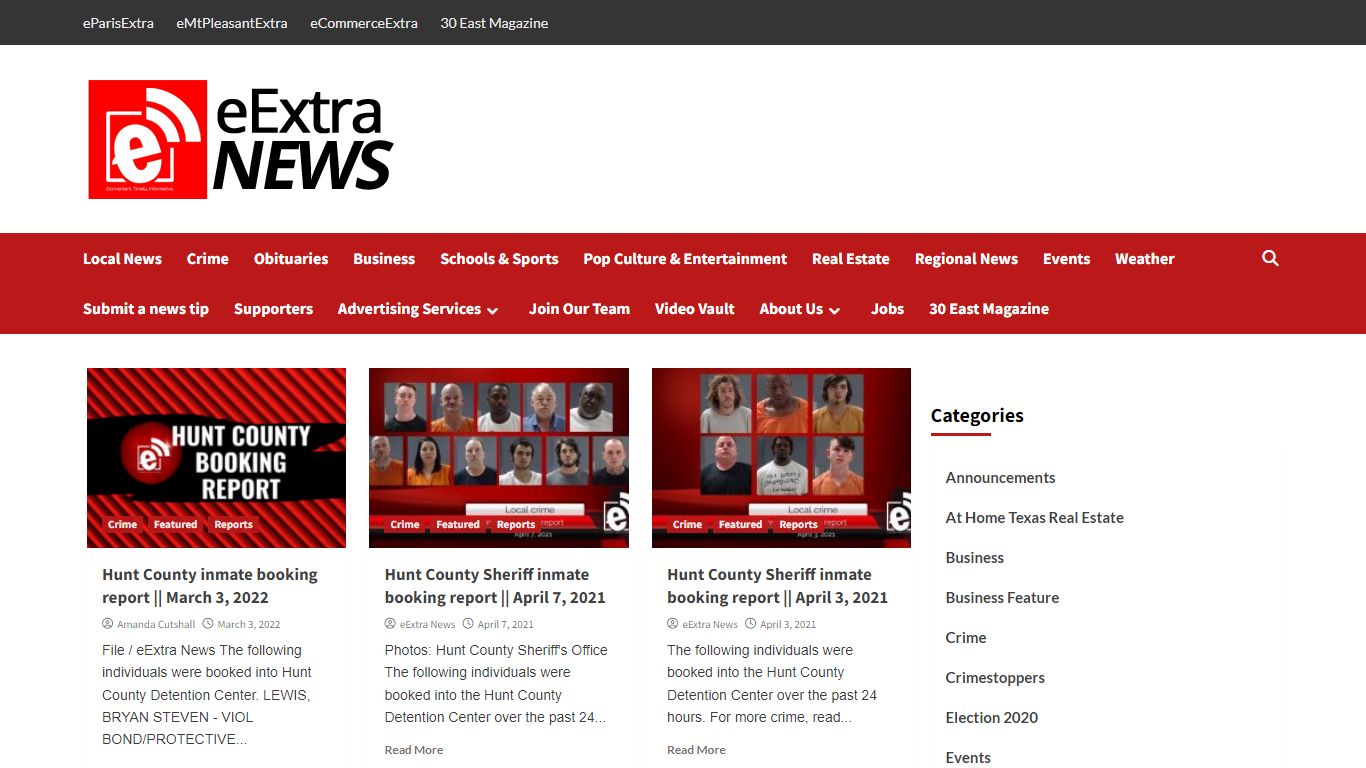Open Business category in sidebar

(974, 558)
